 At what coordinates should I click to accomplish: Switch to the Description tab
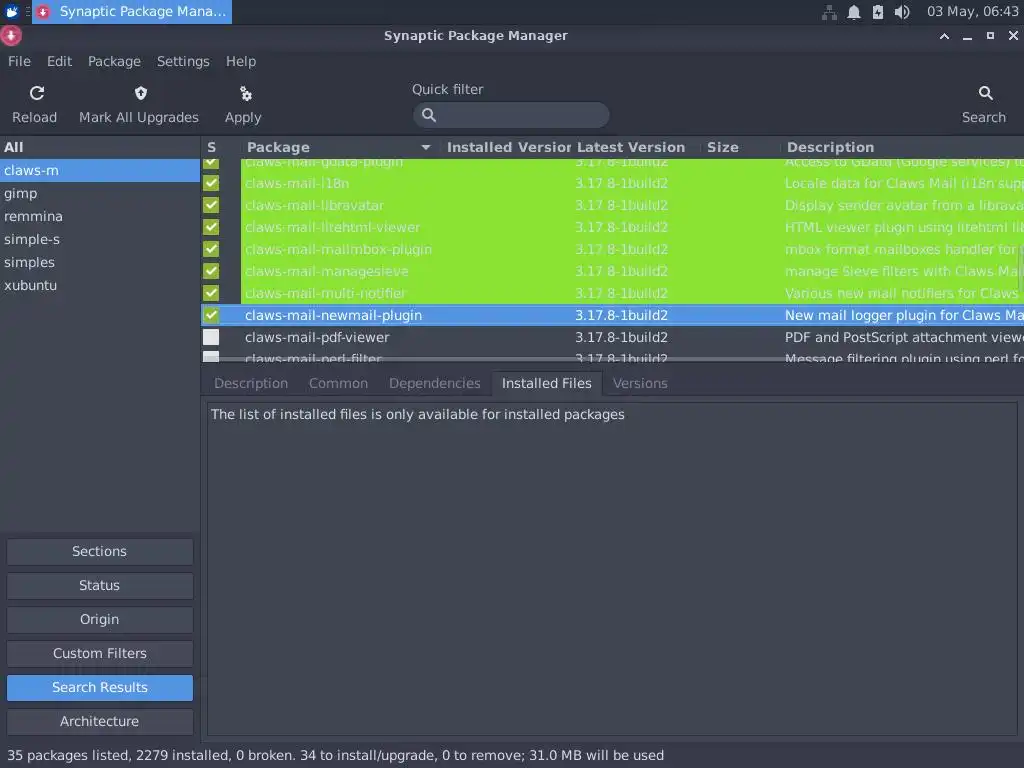click(251, 383)
